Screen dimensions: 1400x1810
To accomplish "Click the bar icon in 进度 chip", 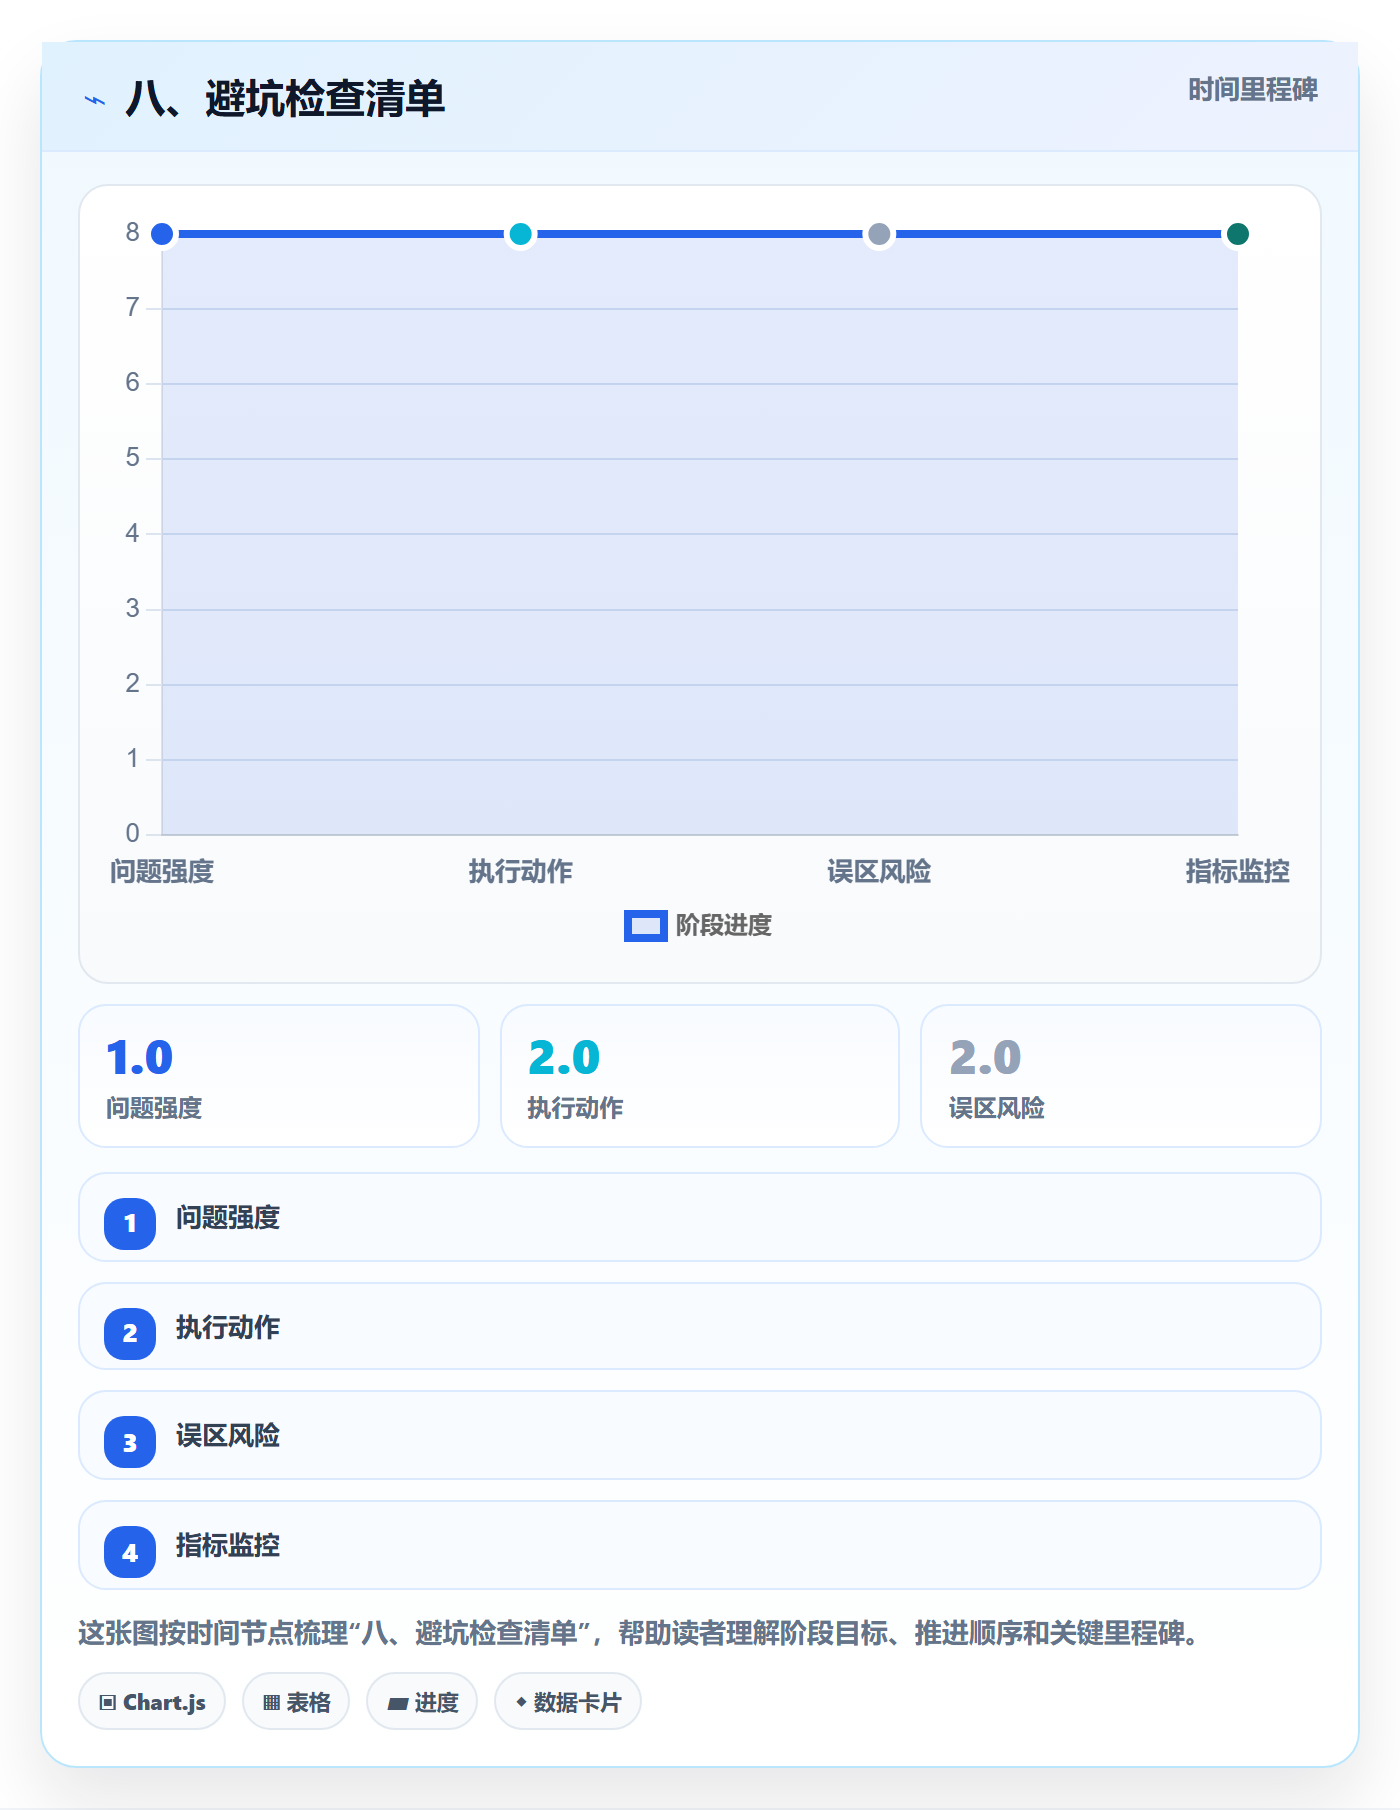I will 398,1703.
